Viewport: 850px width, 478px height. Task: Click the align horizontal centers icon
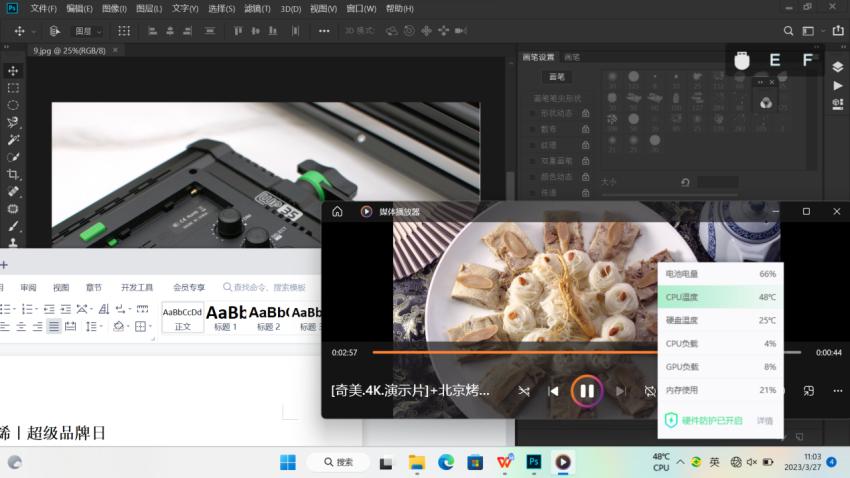(170, 31)
